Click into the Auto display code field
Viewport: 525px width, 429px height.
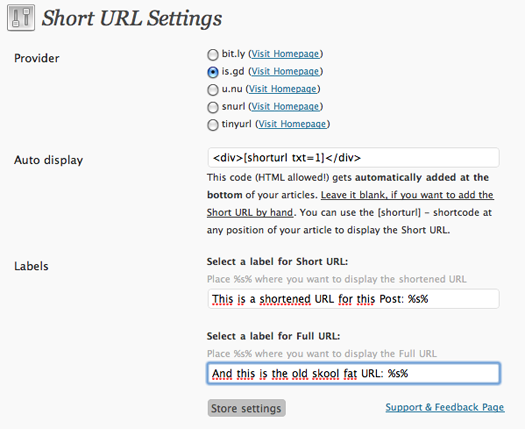point(353,157)
